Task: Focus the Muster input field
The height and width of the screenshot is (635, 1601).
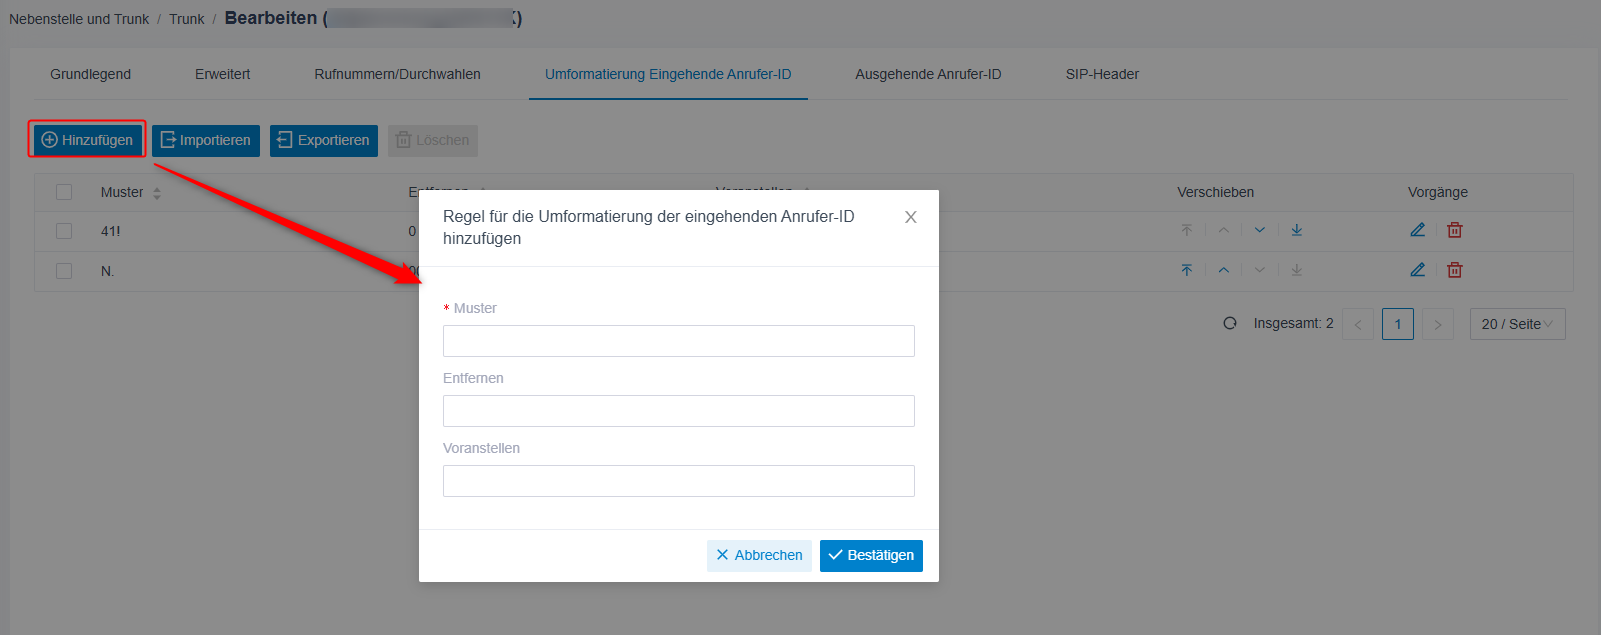Action: tap(678, 341)
